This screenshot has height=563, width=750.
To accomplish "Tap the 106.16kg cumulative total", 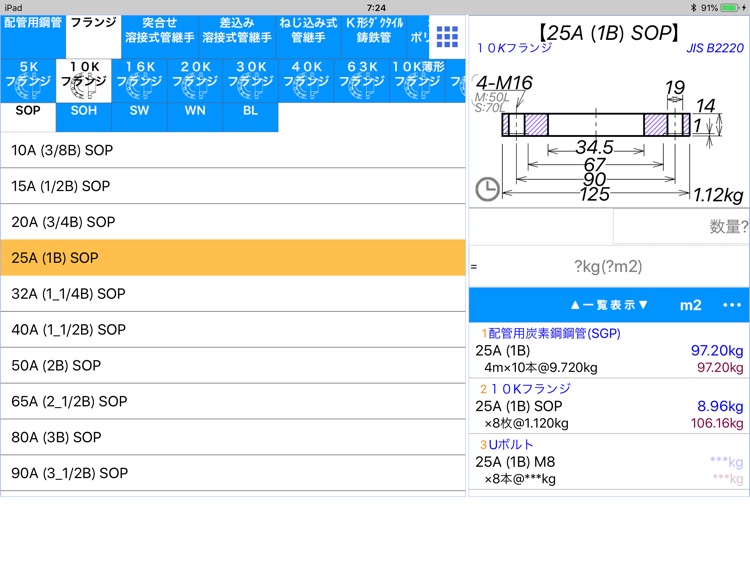I will [x=717, y=423].
